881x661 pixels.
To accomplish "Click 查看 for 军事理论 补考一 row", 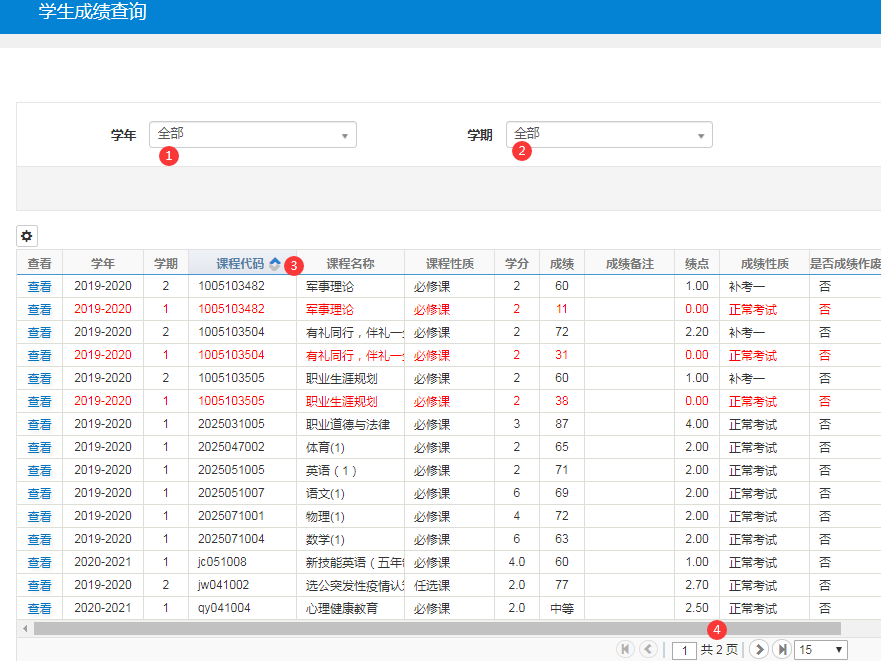I will click(39, 287).
